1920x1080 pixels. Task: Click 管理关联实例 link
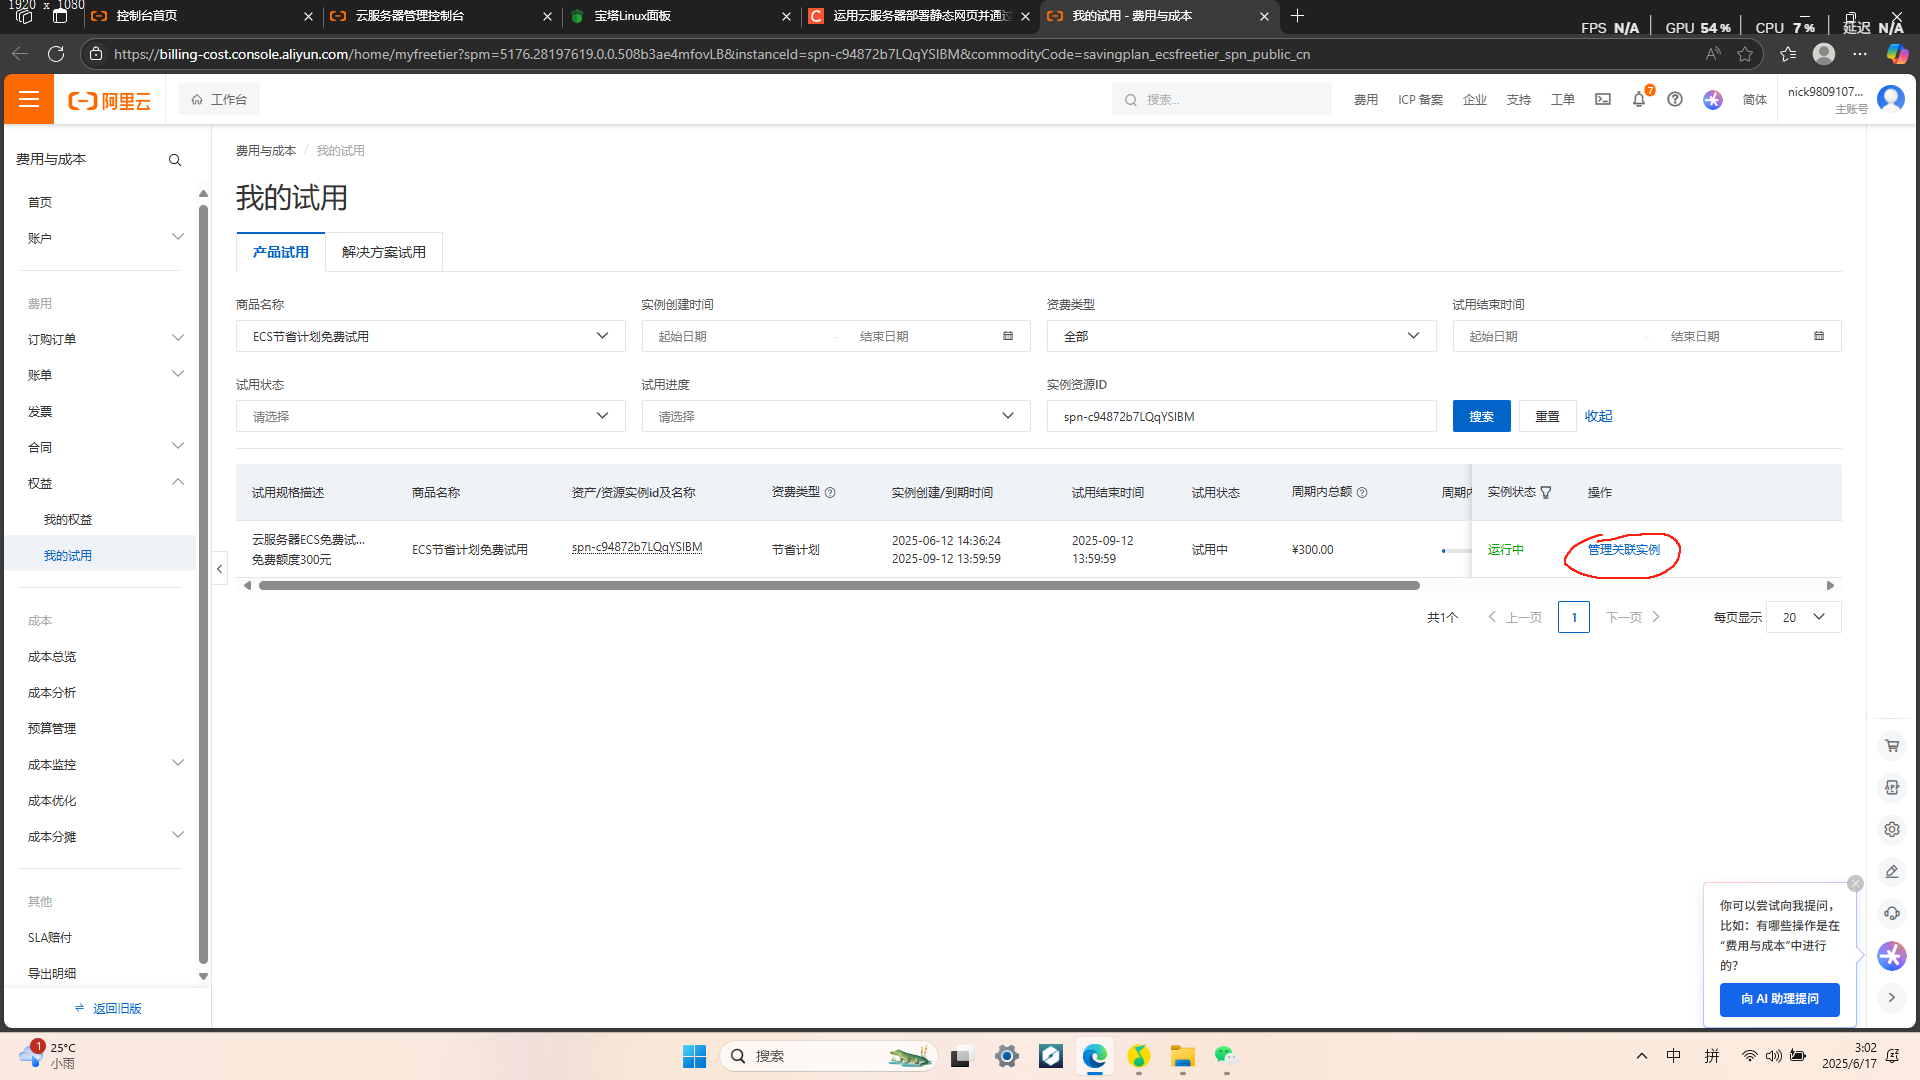click(x=1623, y=550)
